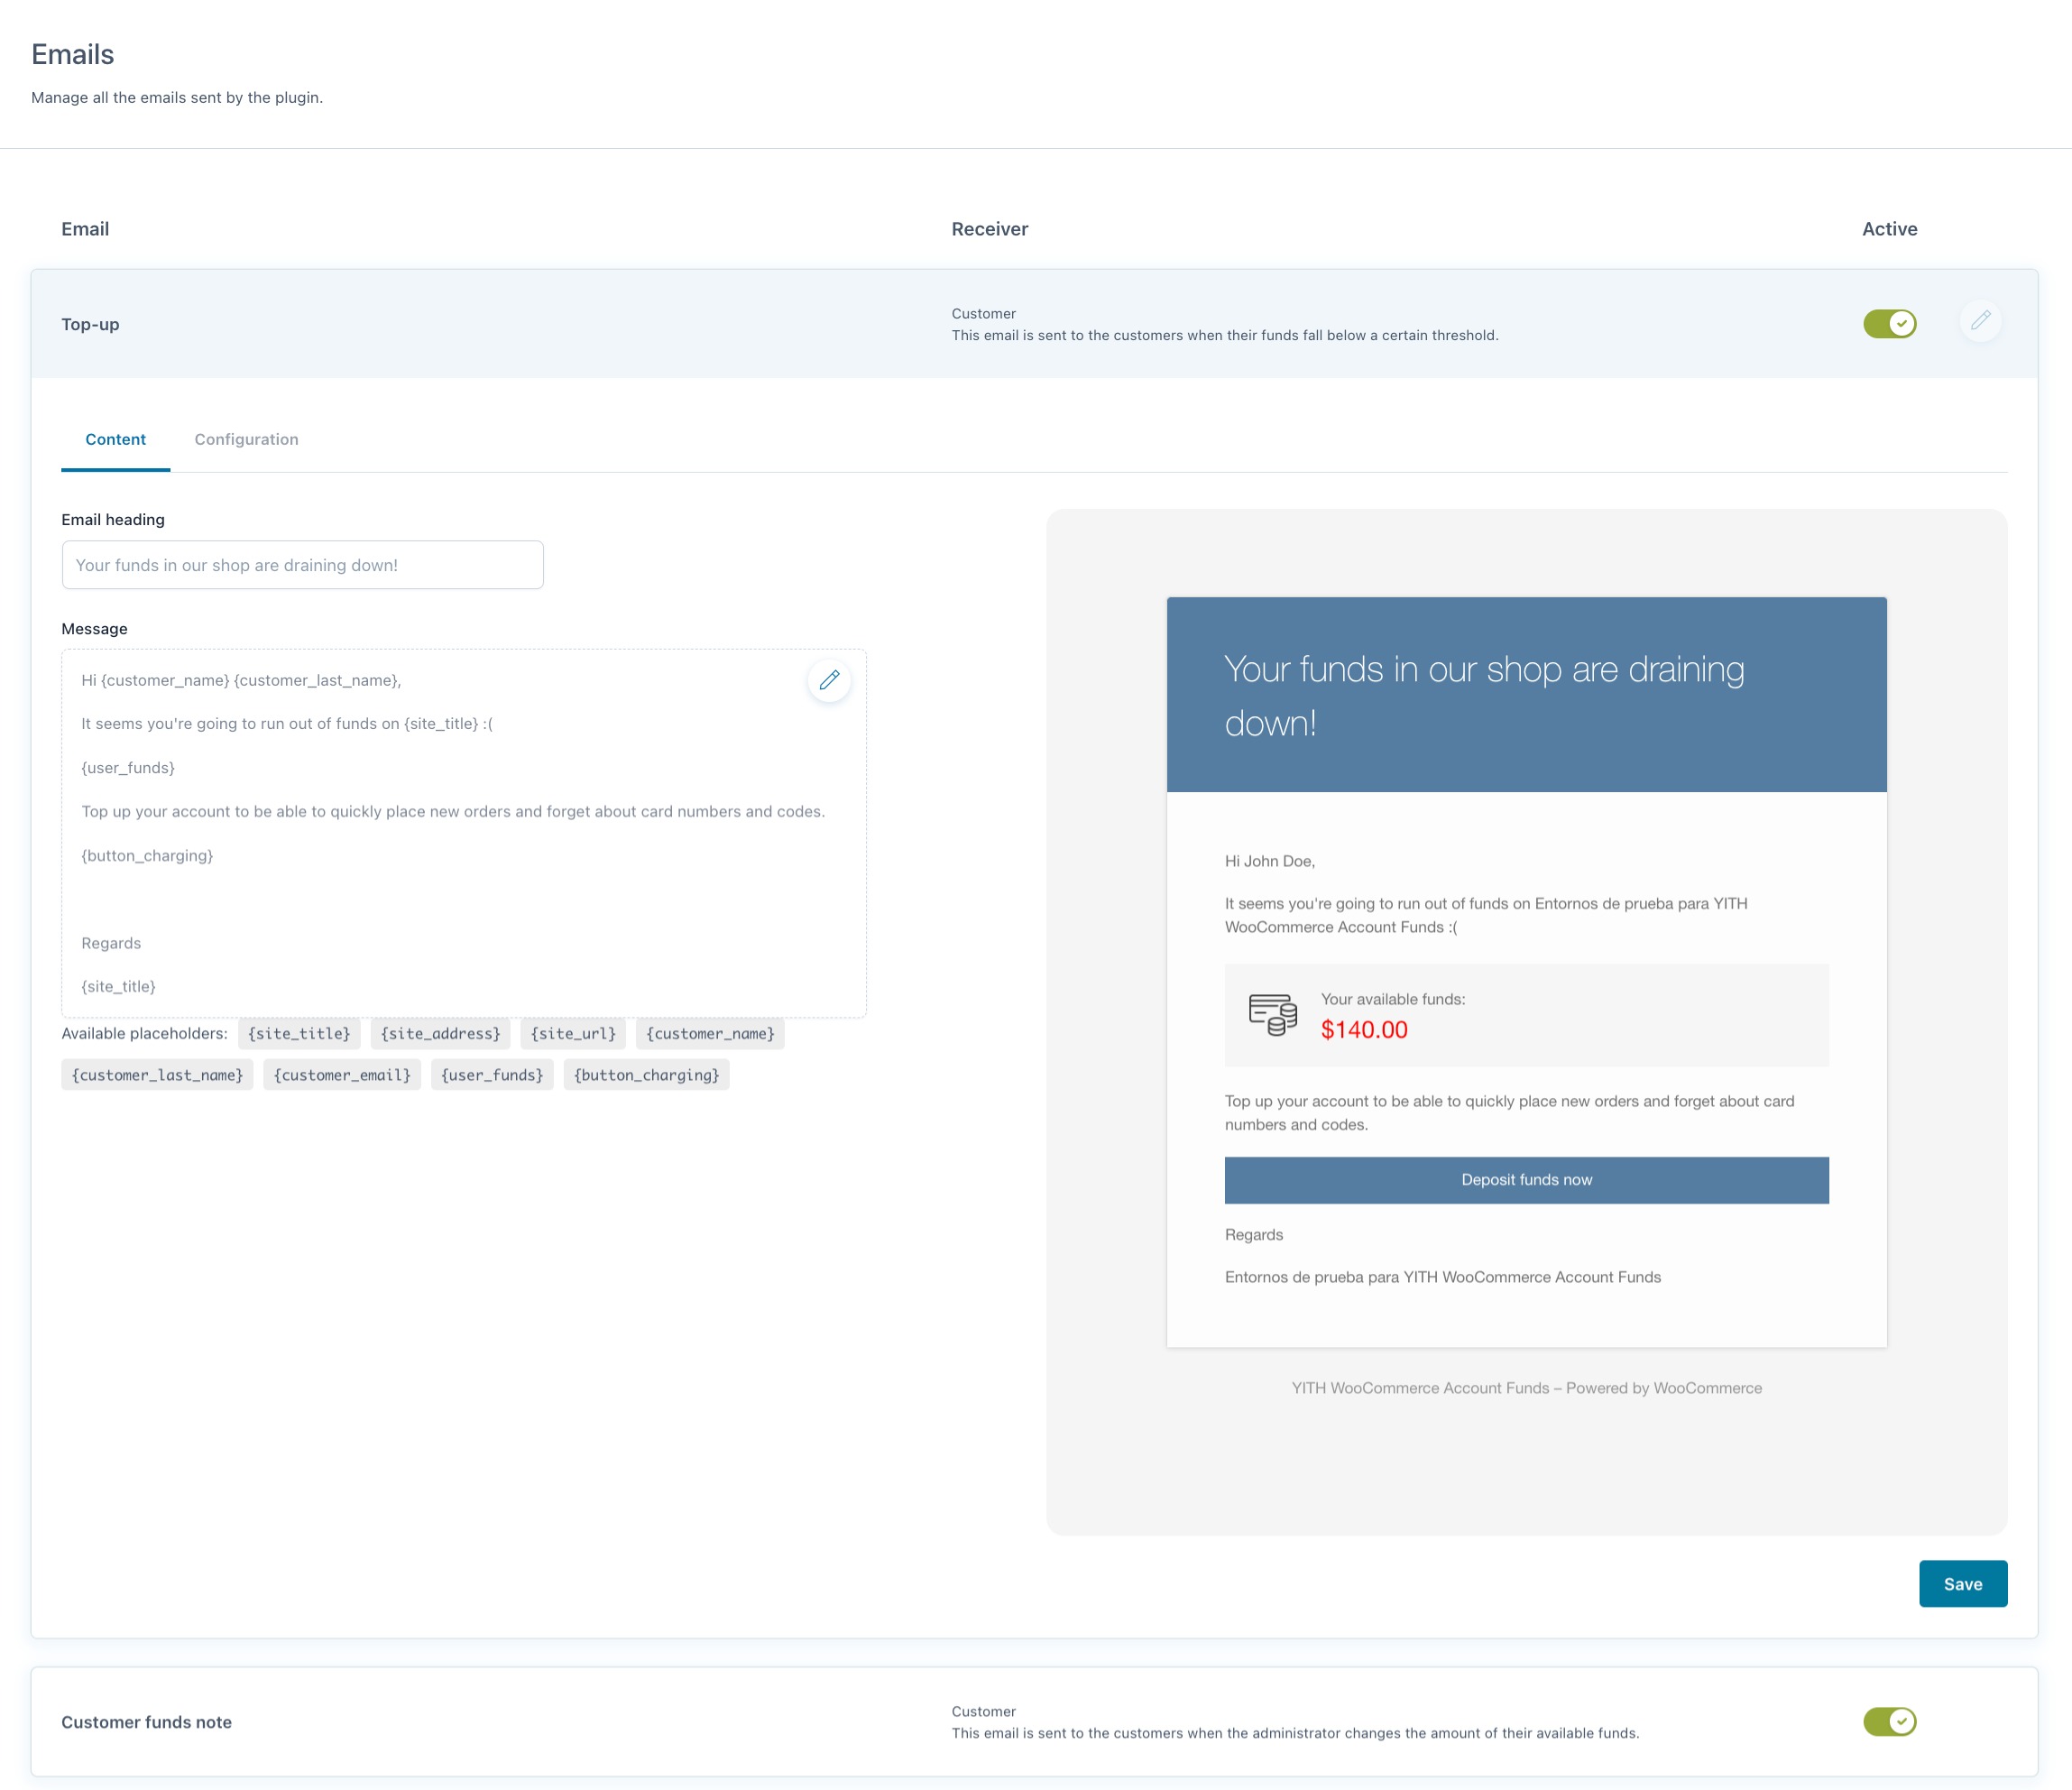Collapse the Top-up email row title
This screenshot has width=2072, height=1790.
(x=90, y=324)
